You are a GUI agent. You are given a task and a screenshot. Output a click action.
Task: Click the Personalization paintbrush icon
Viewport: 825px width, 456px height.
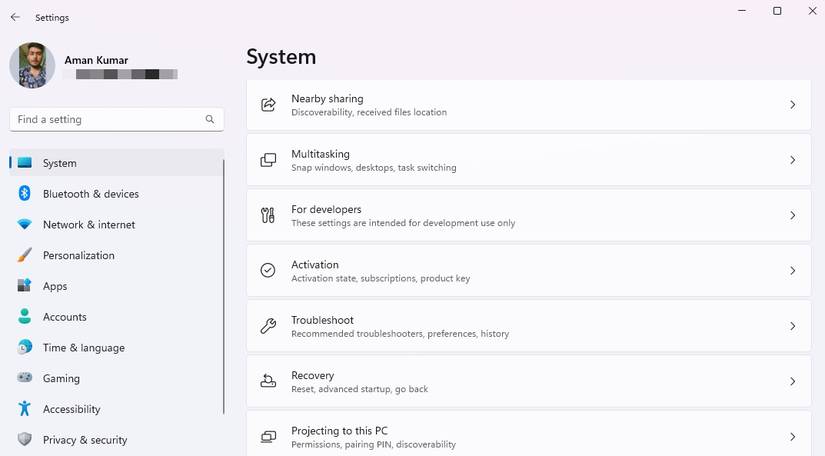point(24,256)
